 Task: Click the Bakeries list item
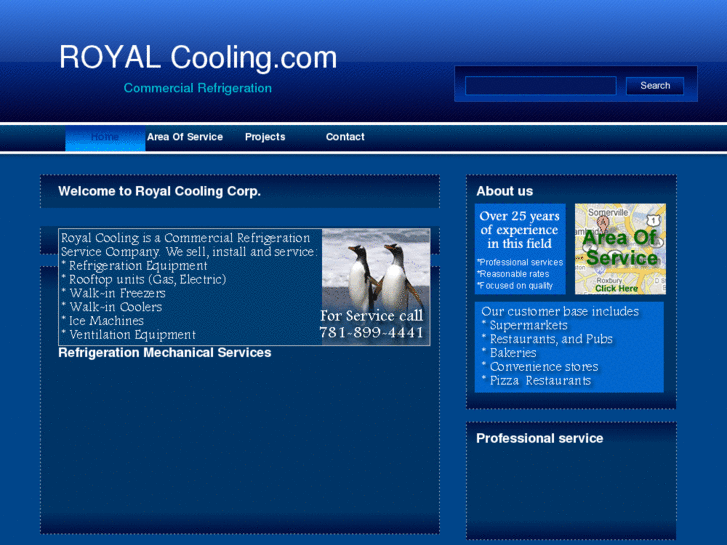coord(509,353)
